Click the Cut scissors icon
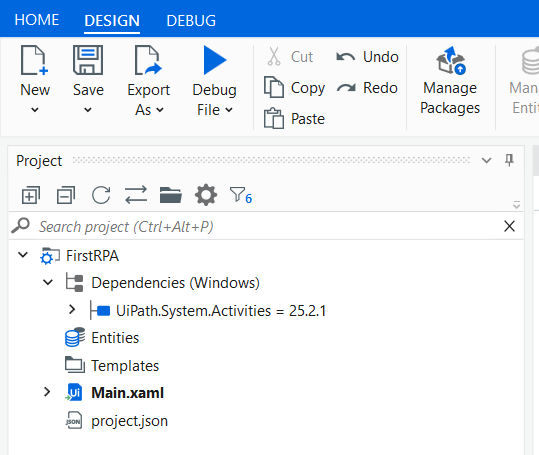 (x=274, y=56)
